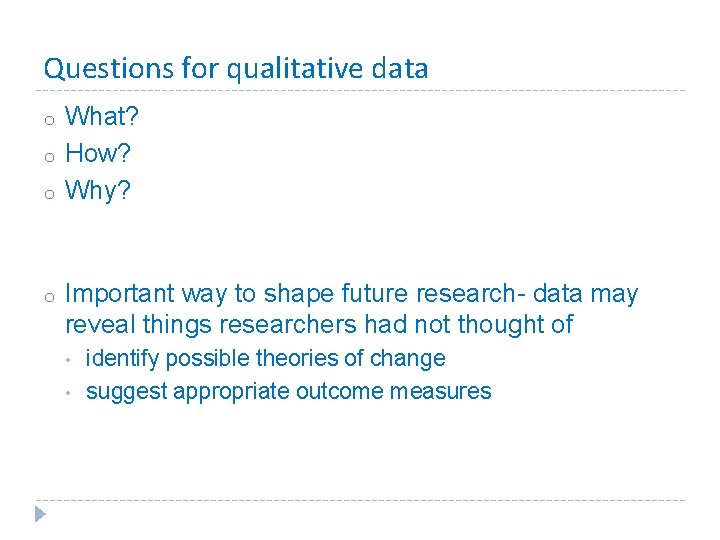The width and height of the screenshot is (720, 540).
Task: Click the circle bullet beside 'Important way'
Action: click(x=47, y=297)
